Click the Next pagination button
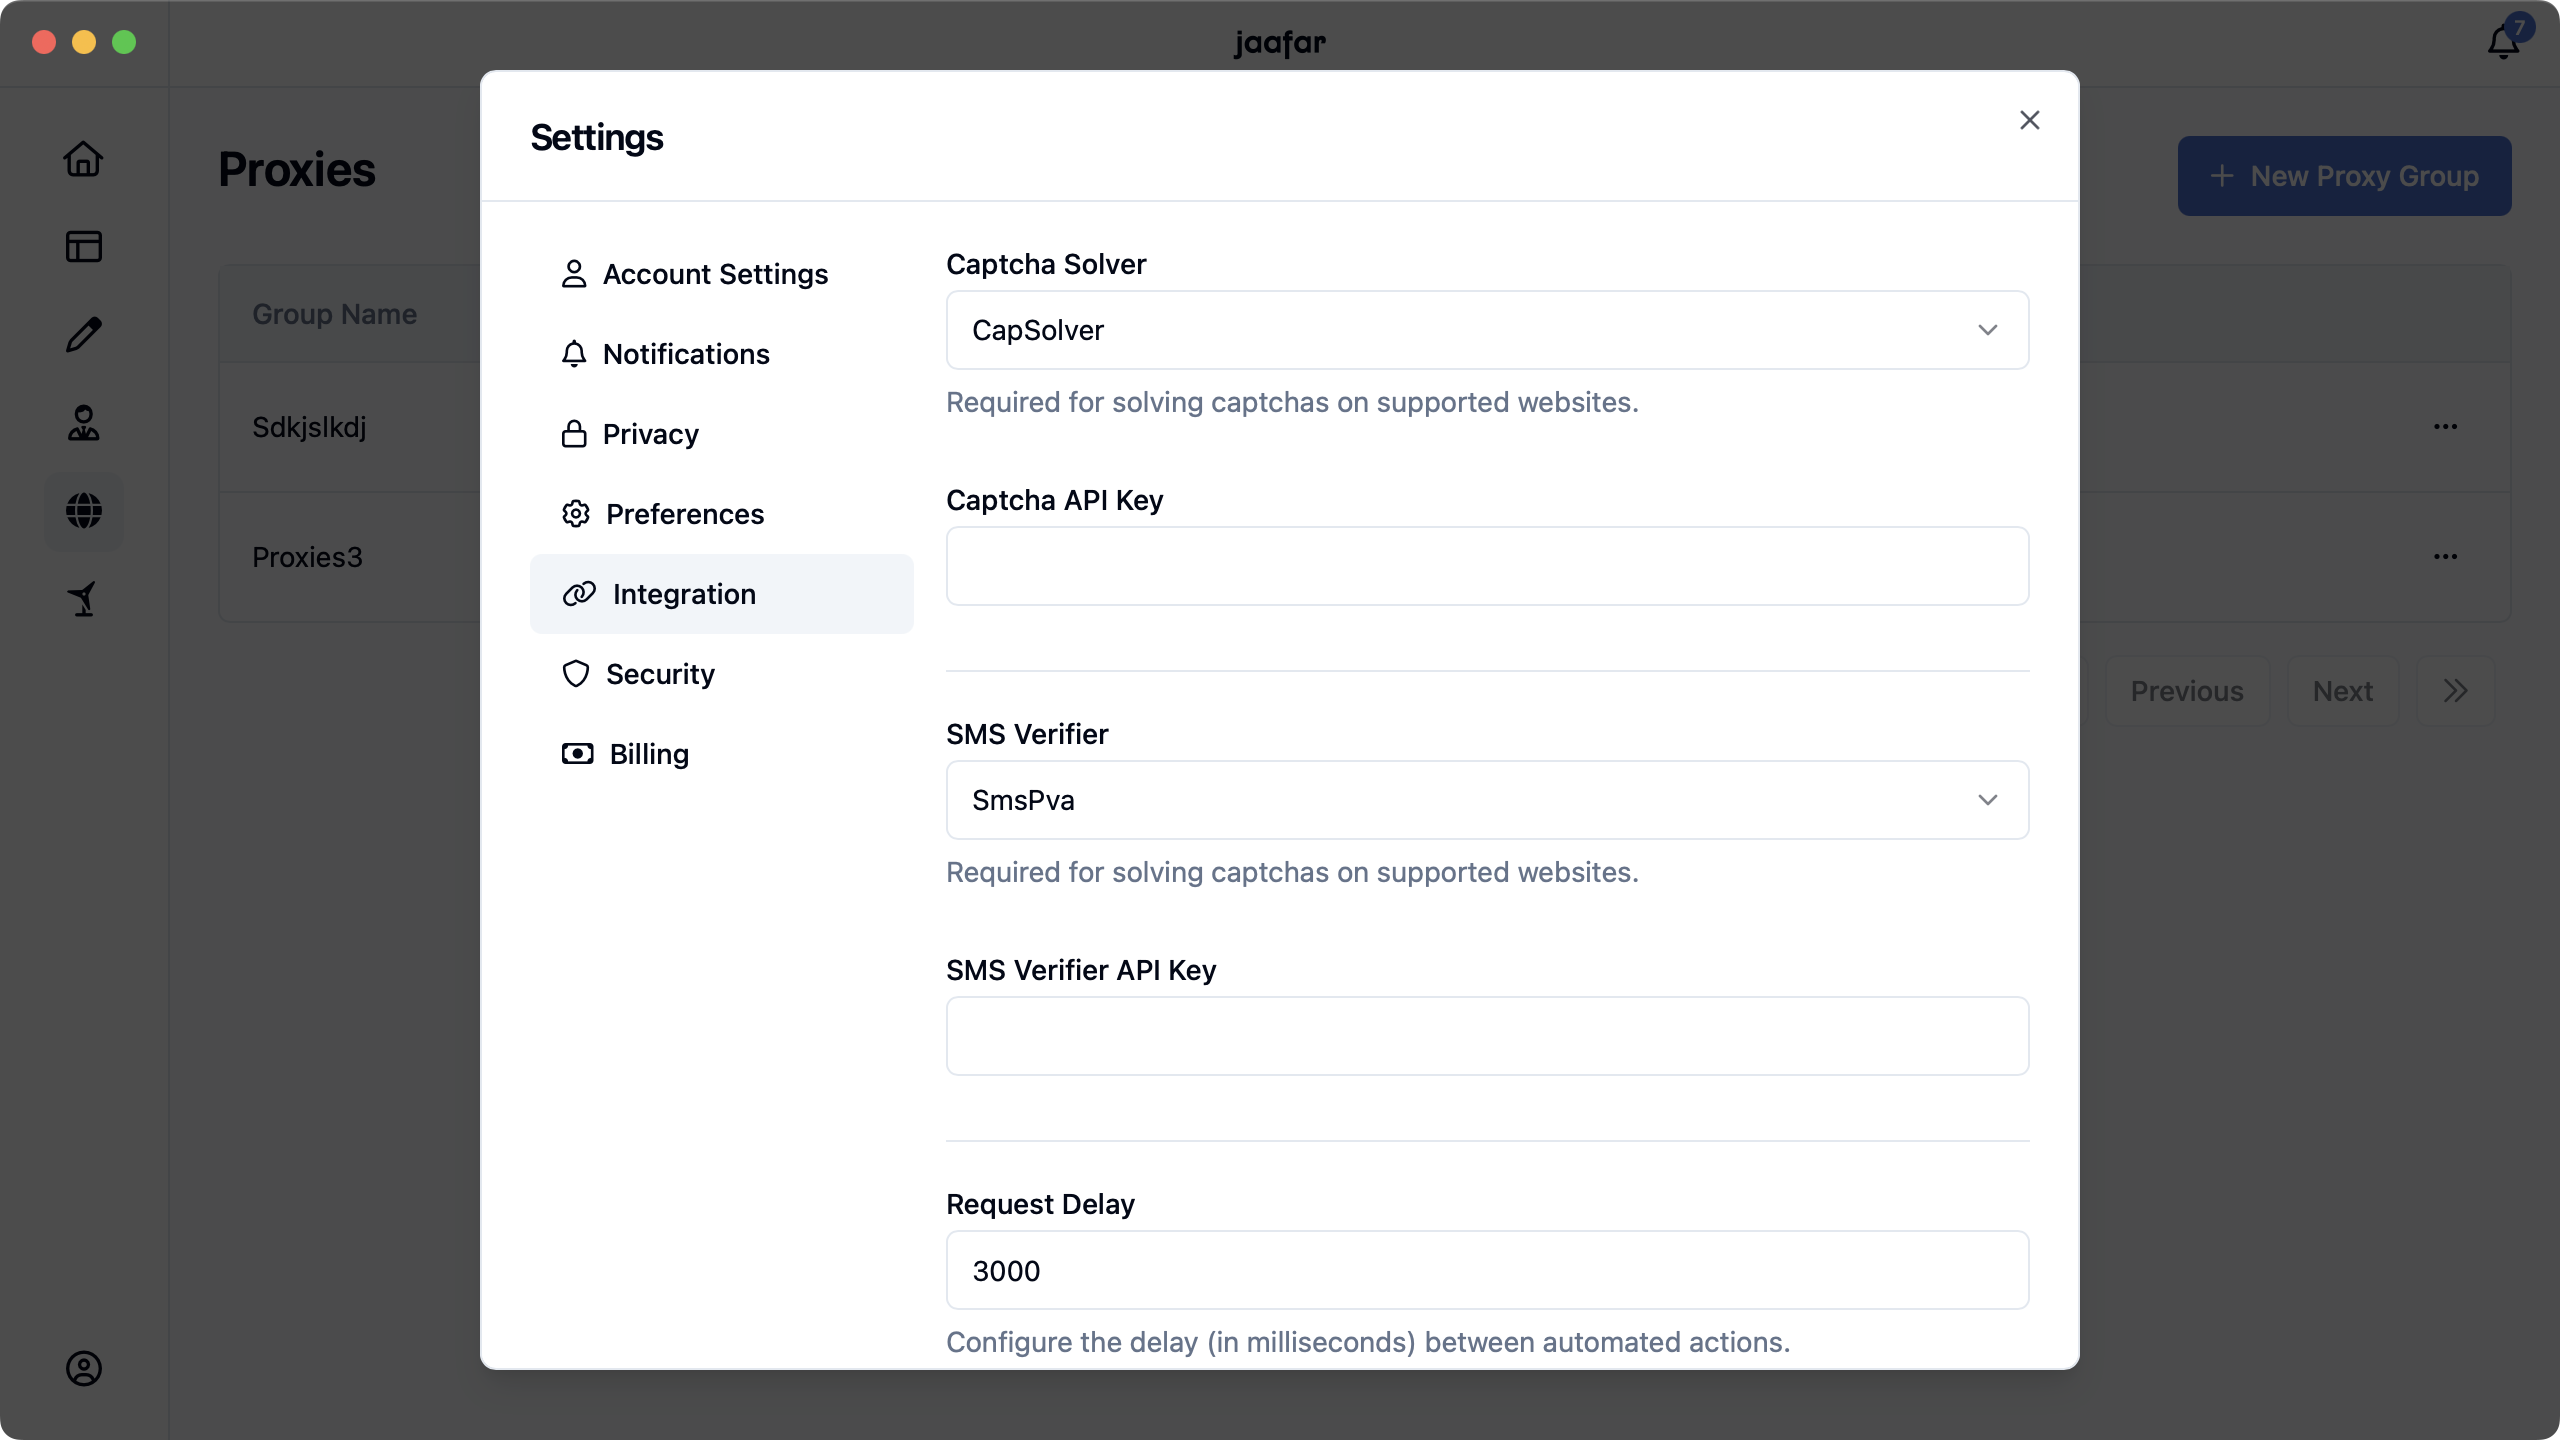The height and width of the screenshot is (1440, 2560). (2342, 691)
